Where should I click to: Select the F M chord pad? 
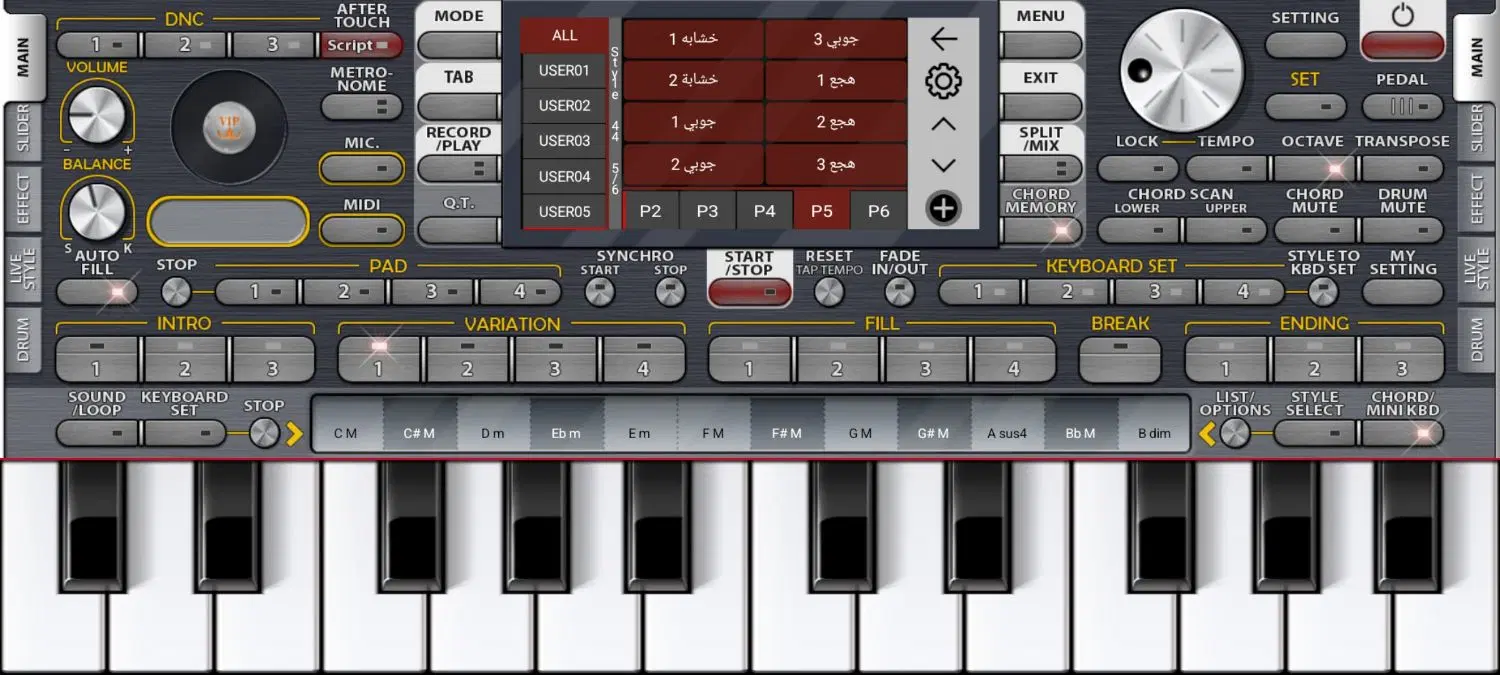coord(713,425)
